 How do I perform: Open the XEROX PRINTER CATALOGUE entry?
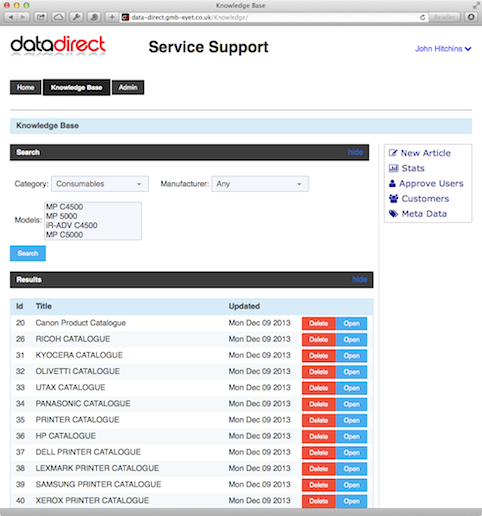pos(351,501)
